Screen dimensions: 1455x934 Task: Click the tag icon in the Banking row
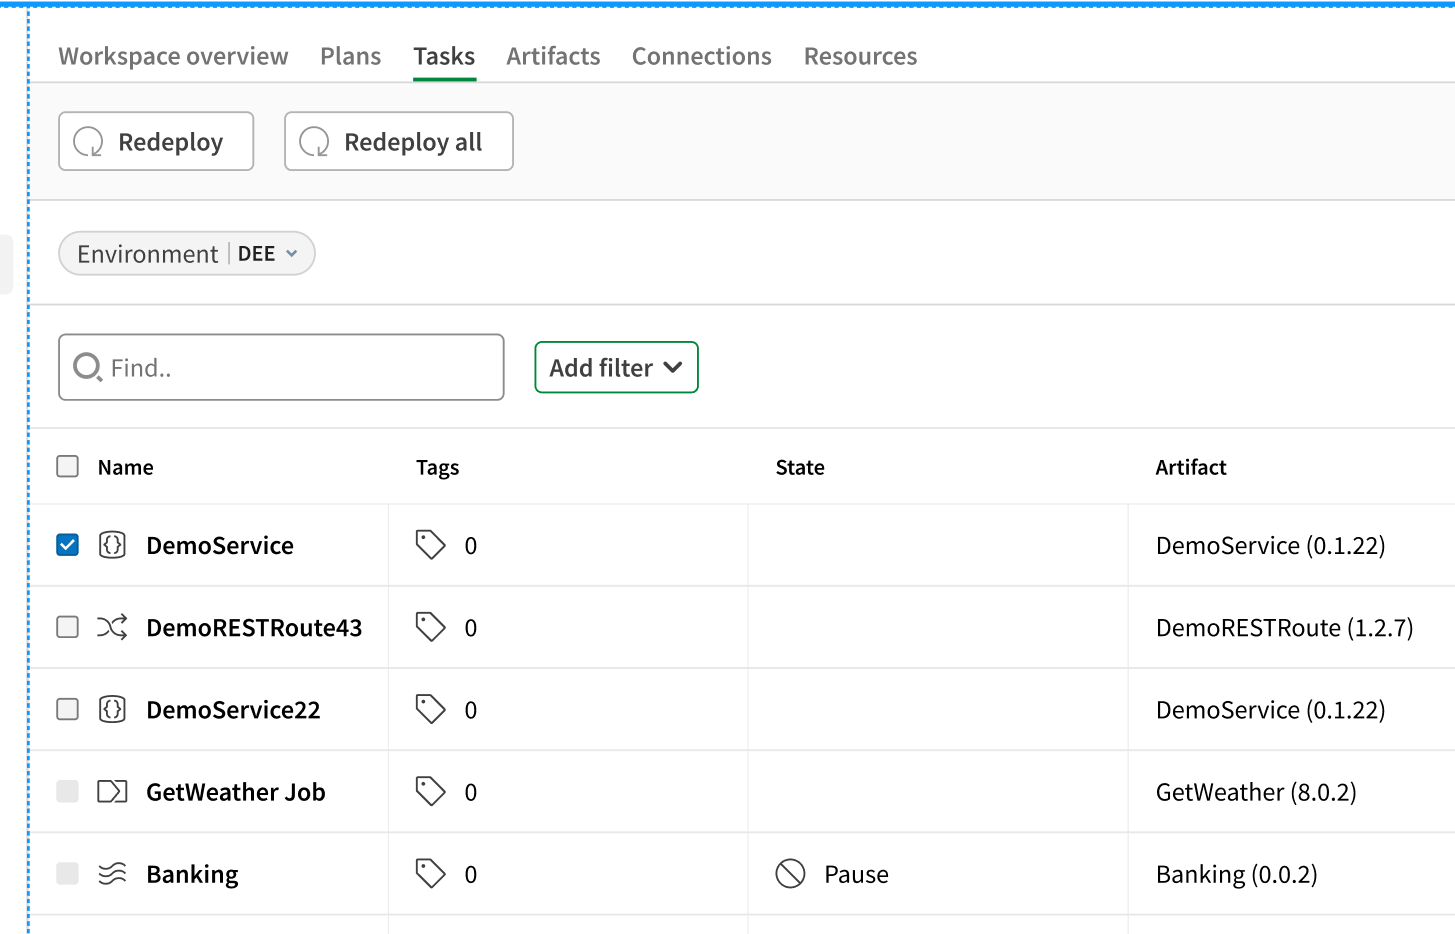(430, 873)
